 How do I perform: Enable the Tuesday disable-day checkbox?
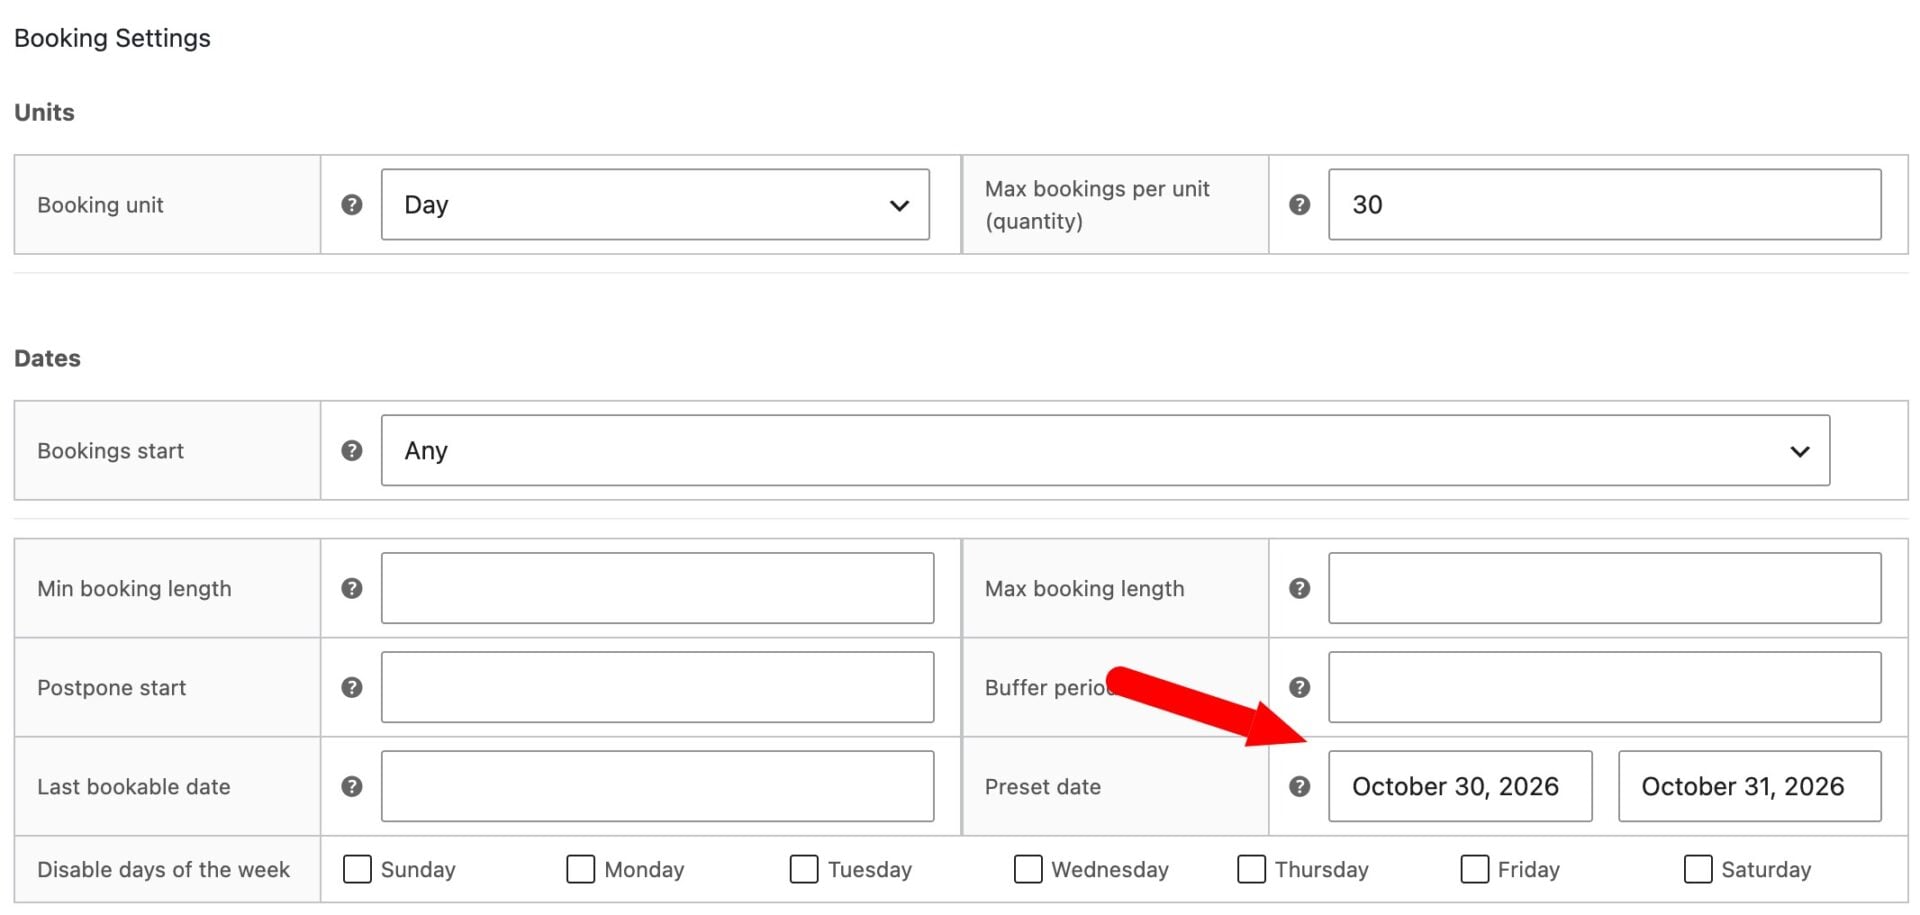[x=804, y=869]
